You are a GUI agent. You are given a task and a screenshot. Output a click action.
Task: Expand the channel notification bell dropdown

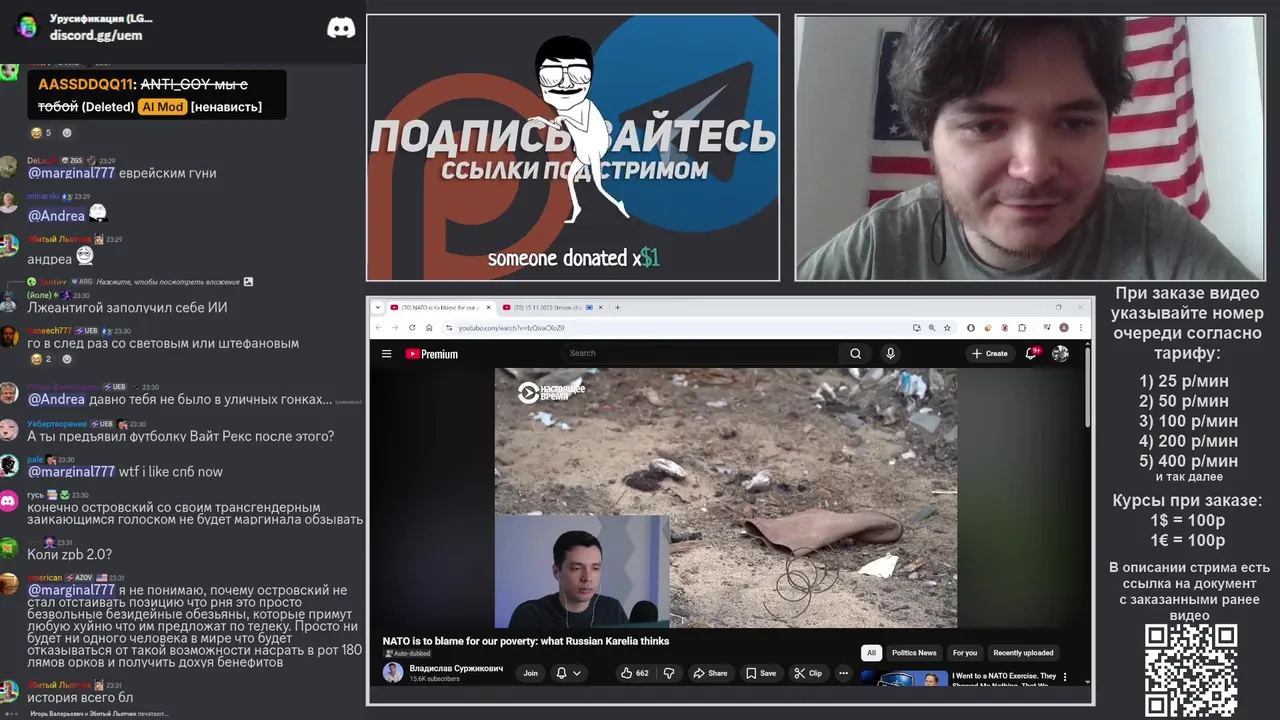(x=567, y=673)
